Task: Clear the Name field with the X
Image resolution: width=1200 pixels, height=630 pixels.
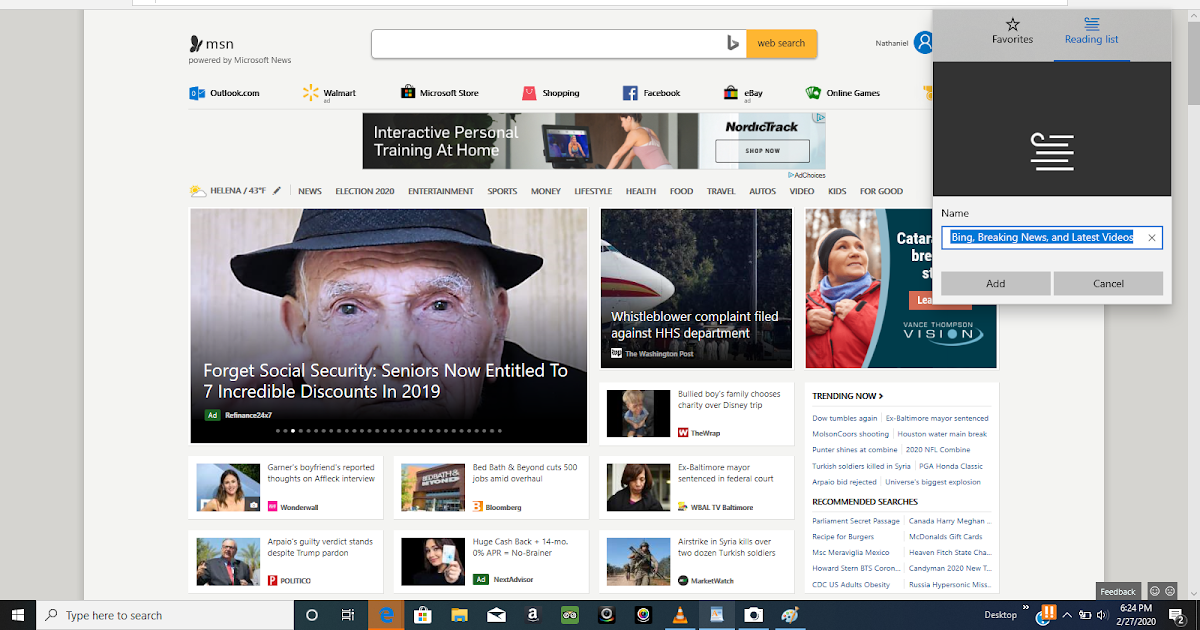Action: [1152, 238]
